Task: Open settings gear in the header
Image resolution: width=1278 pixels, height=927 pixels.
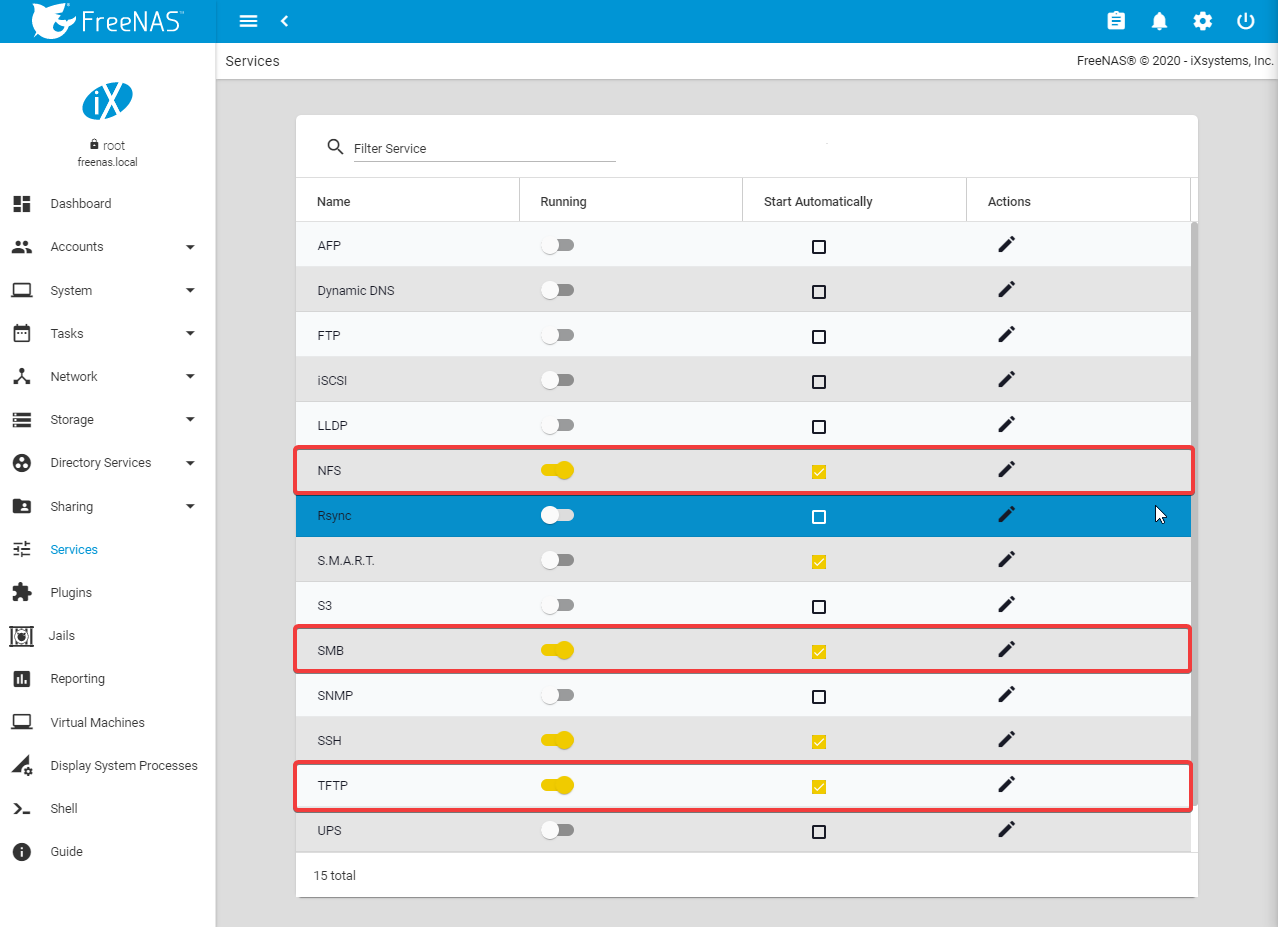Action: tap(1202, 21)
